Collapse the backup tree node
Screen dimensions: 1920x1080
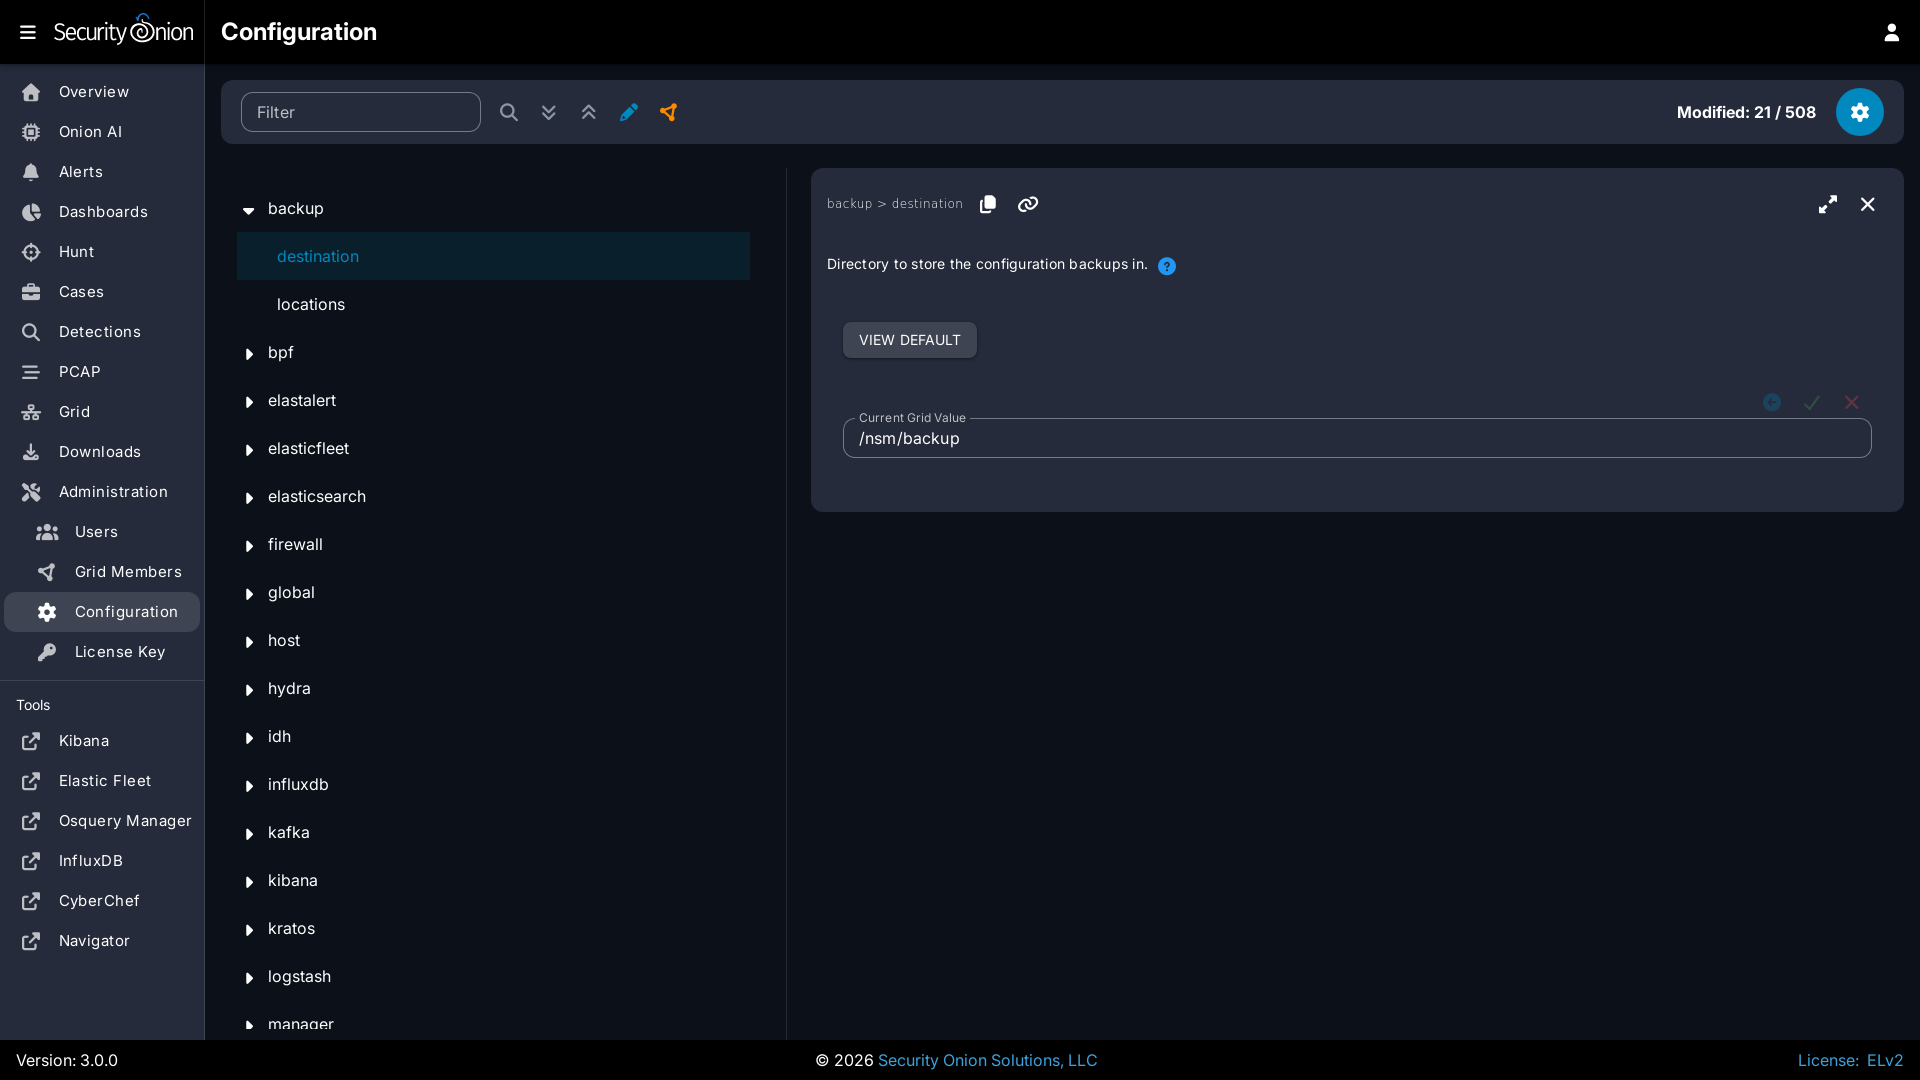coord(249,209)
